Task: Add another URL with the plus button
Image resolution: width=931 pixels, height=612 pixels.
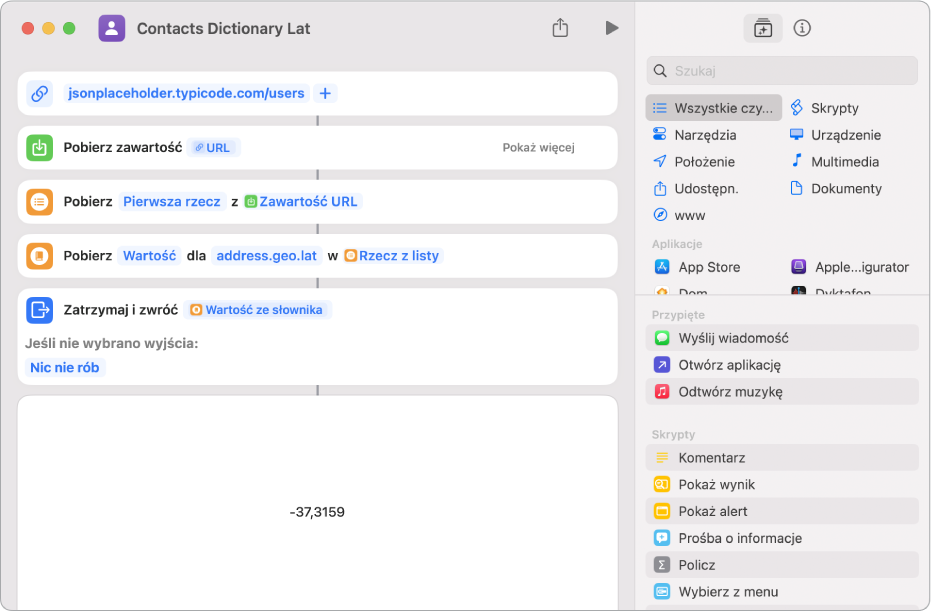Action: 325,93
